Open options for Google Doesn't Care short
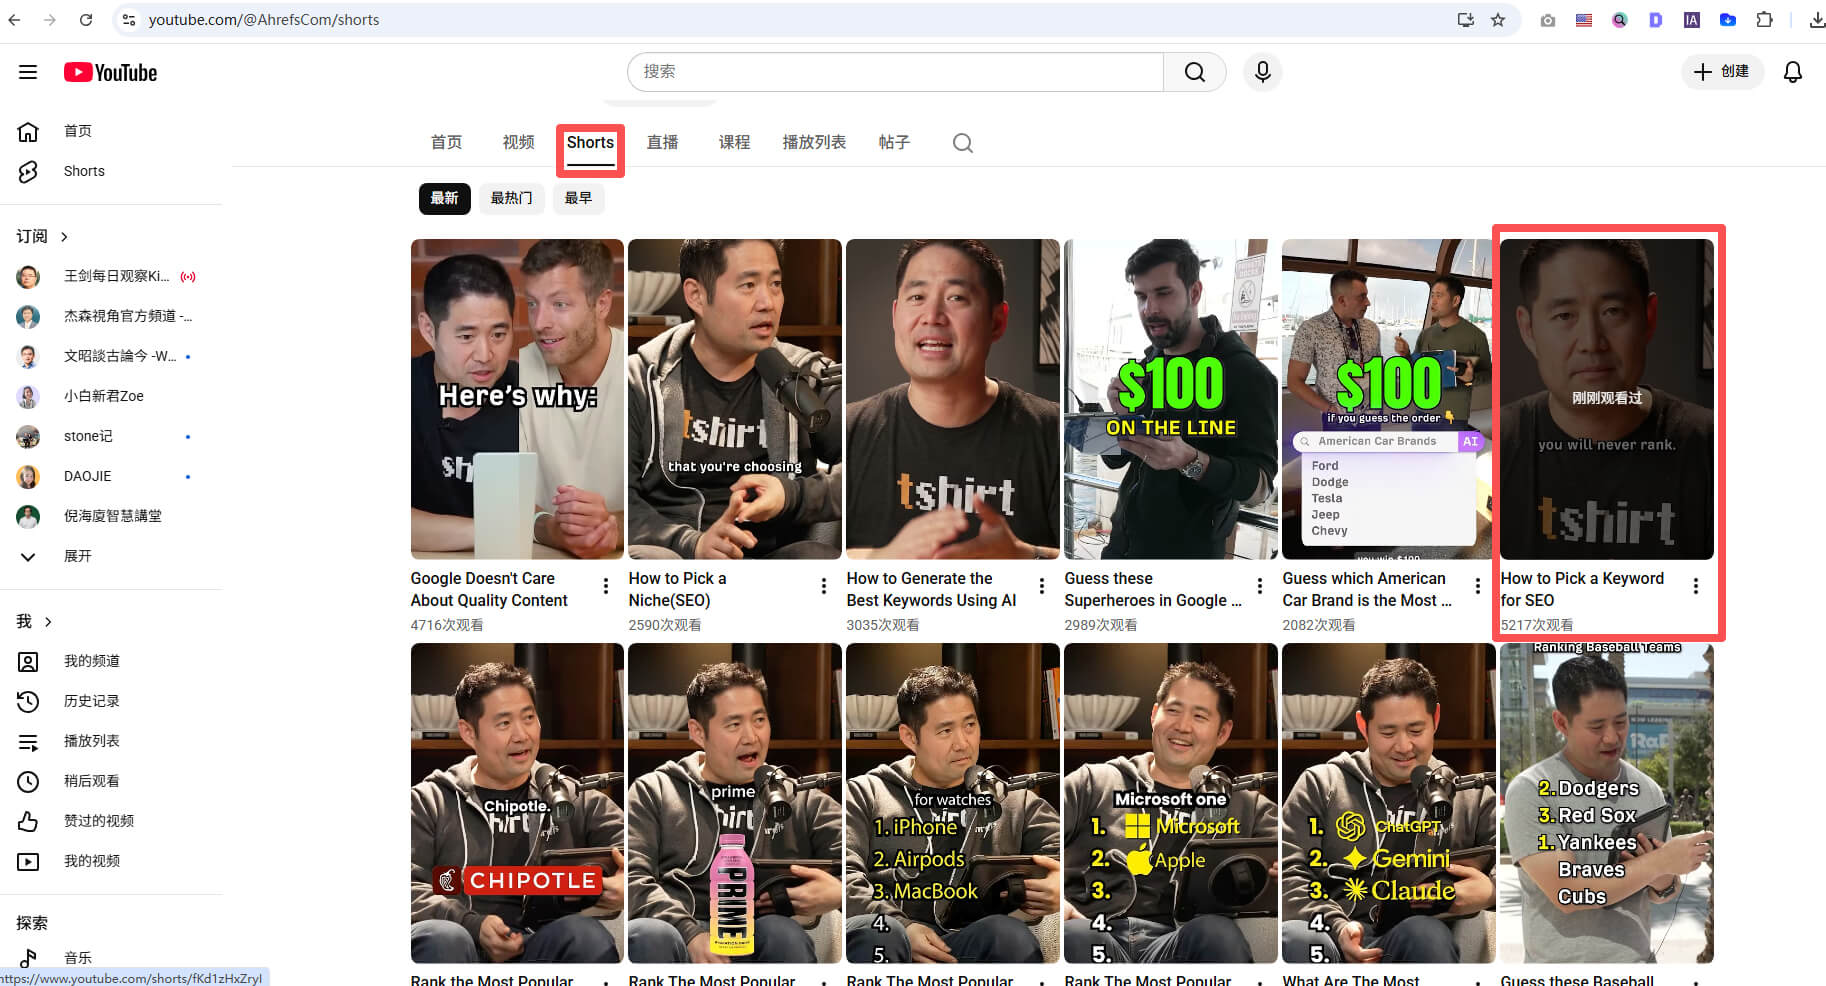The image size is (1826, 986). pos(606,586)
